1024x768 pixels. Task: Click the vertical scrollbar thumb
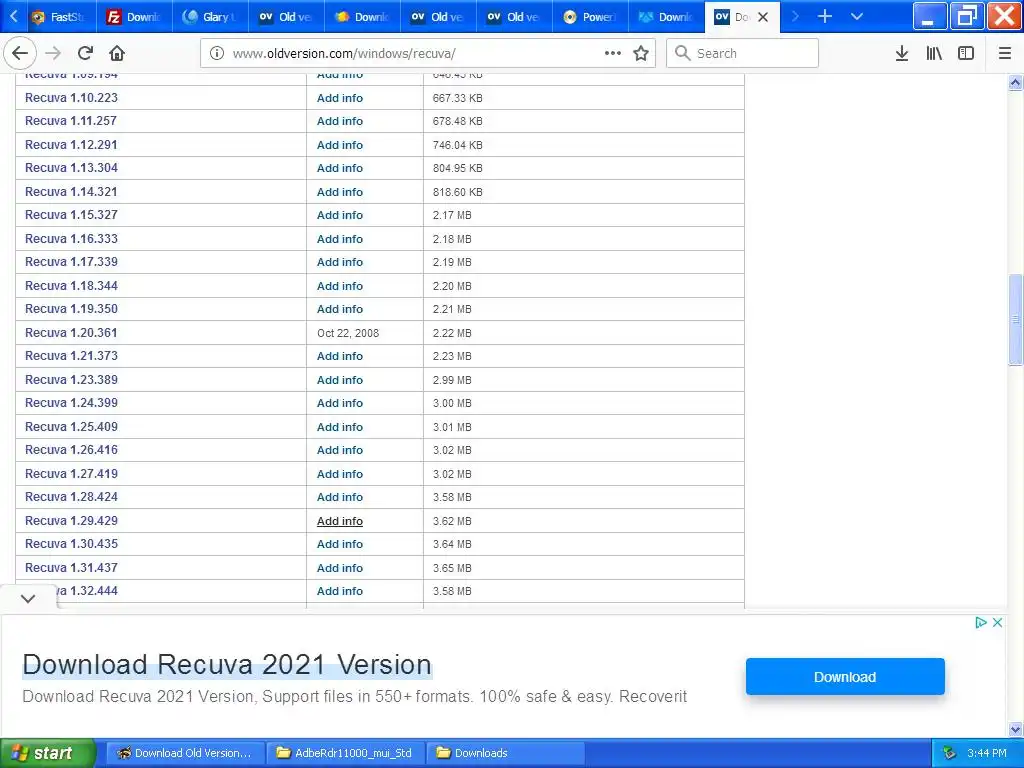(1016, 319)
